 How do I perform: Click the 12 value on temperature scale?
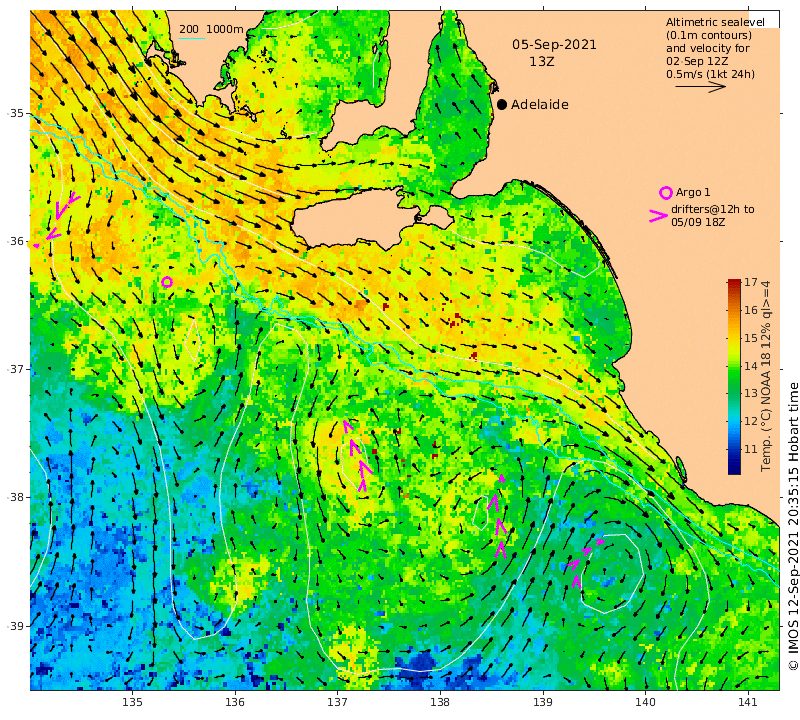(x=751, y=421)
